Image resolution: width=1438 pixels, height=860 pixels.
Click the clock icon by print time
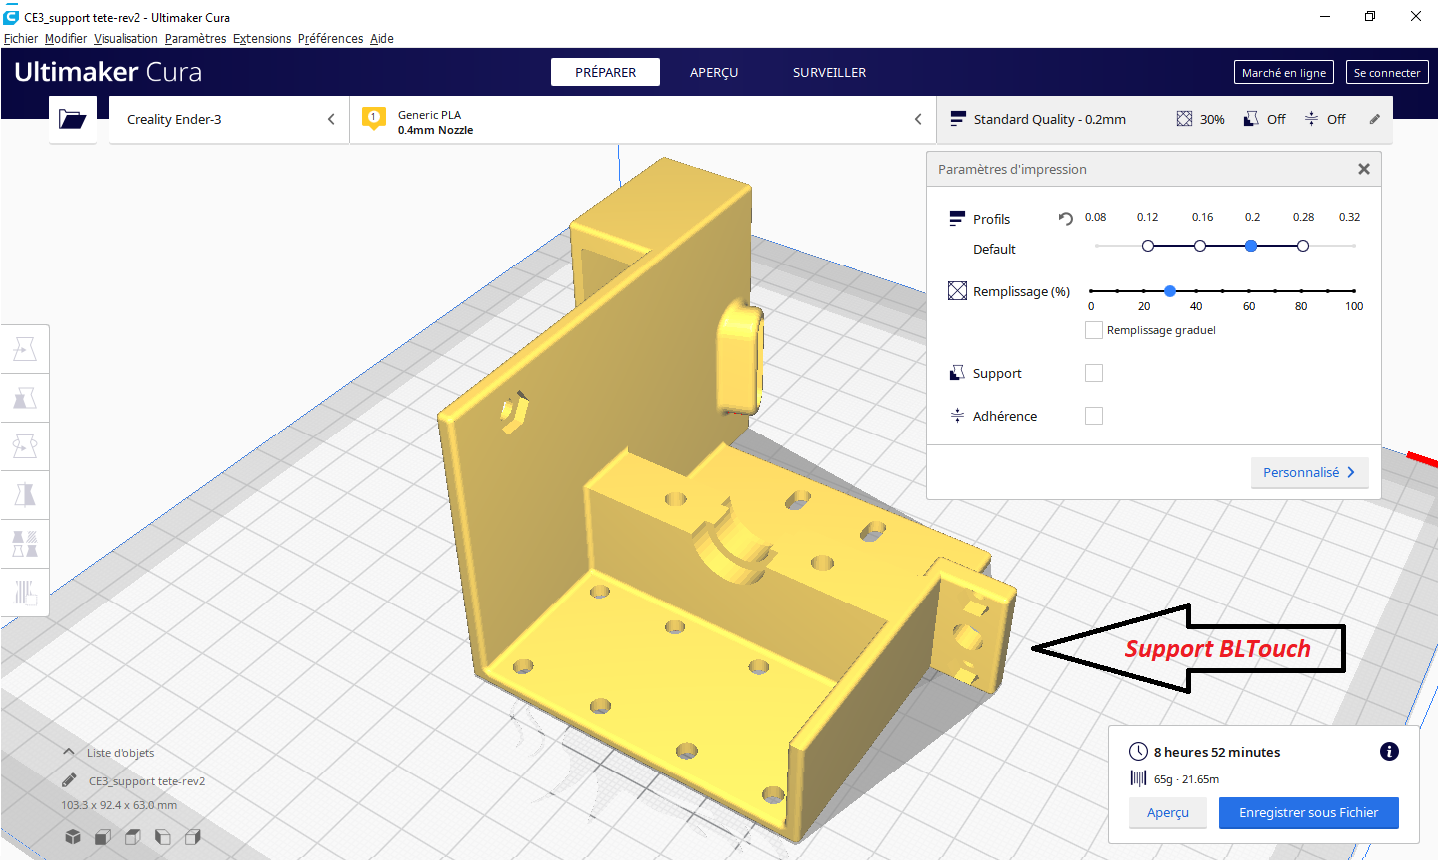coord(1138,752)
